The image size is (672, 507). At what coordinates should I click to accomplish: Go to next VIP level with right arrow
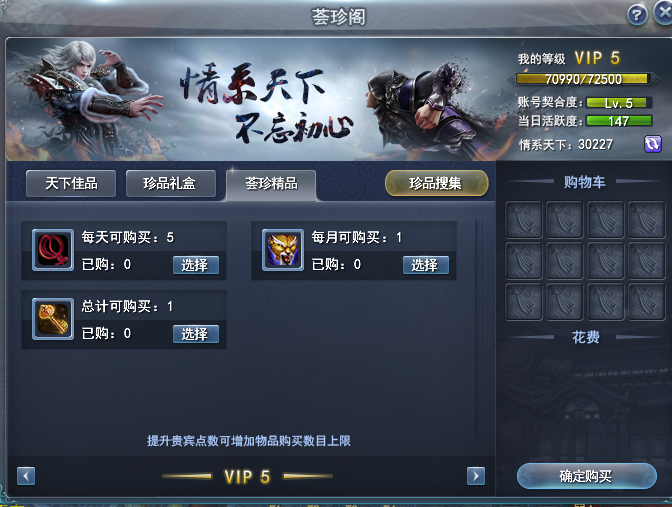[476, 476]
